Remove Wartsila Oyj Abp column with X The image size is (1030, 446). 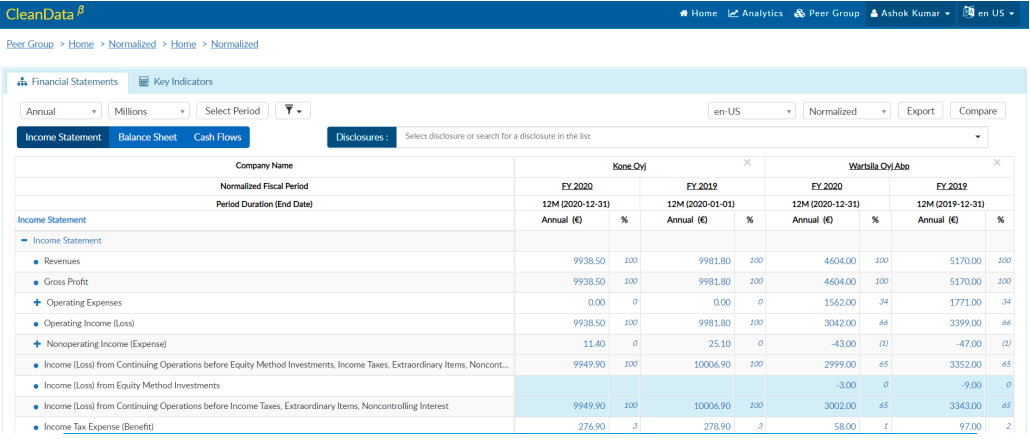pos(997,163)
